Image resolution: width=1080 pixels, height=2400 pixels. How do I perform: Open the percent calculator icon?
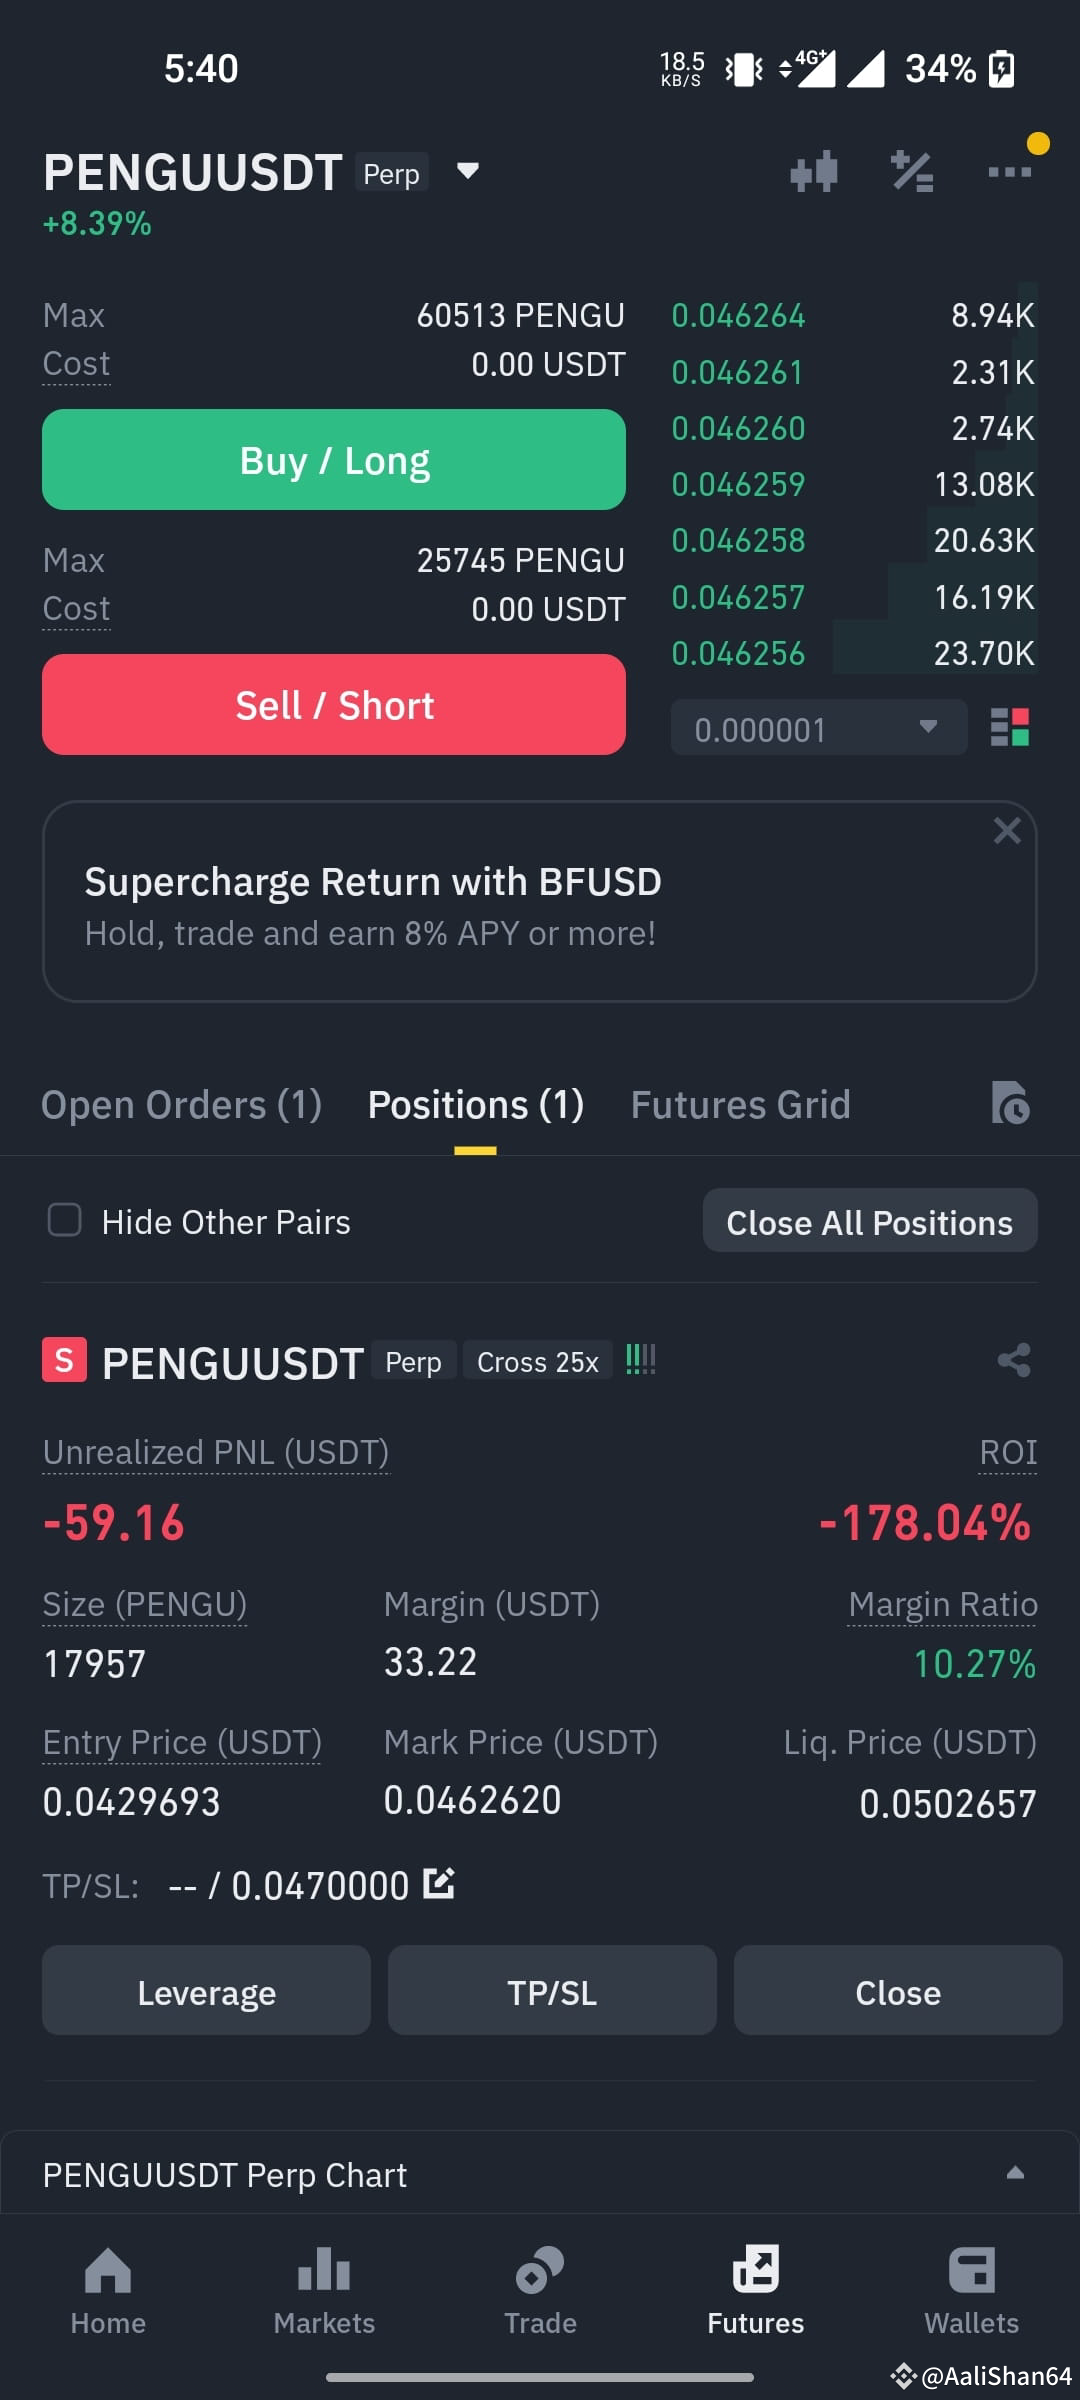tap(912, 172)
